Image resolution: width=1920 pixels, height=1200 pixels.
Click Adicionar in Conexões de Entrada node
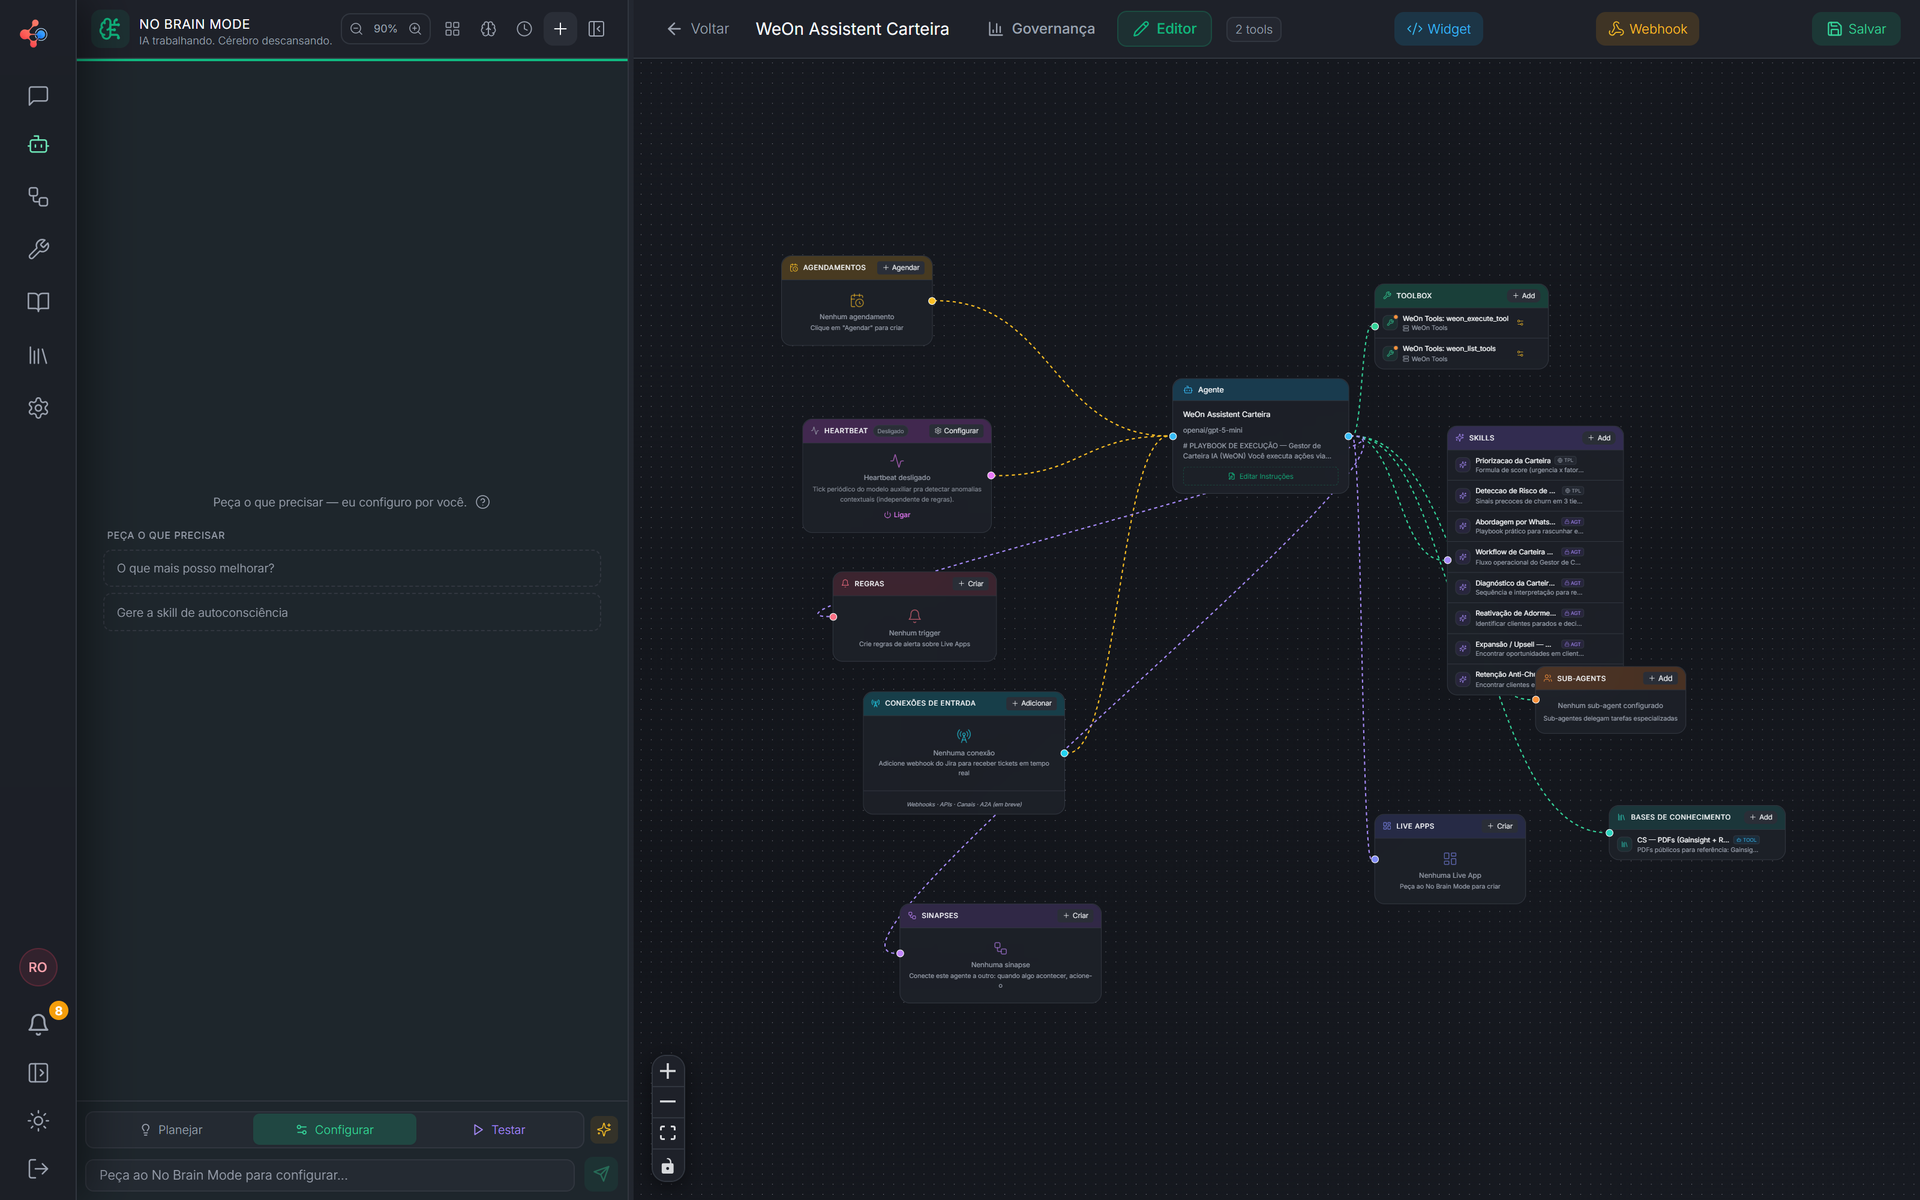[1032, 703]
